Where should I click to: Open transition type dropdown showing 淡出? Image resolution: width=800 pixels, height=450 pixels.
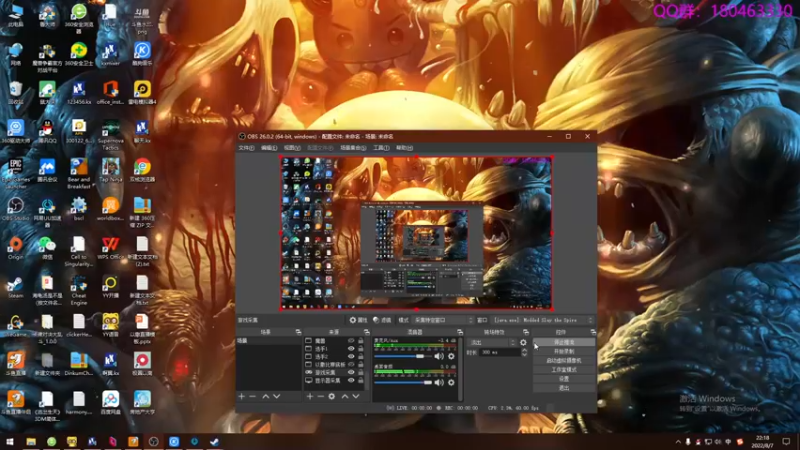click(492, 342)
